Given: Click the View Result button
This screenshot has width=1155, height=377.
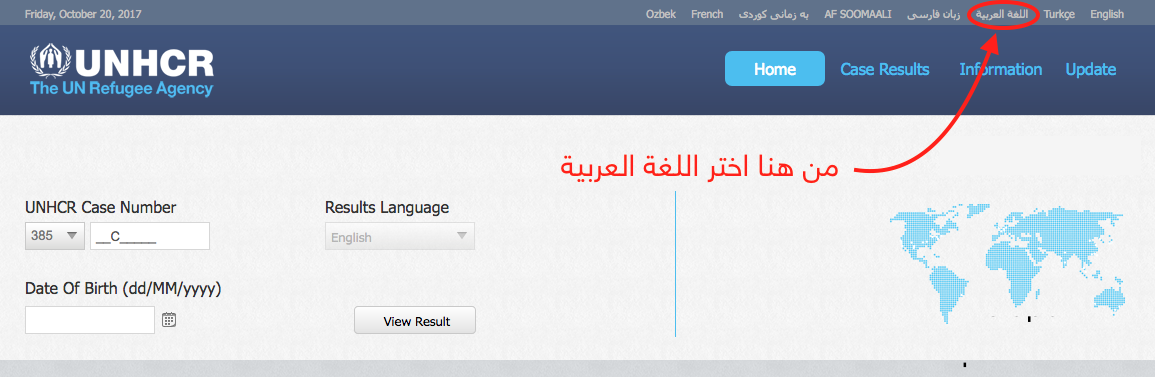Looking at the screenshot, I should 415,320.
